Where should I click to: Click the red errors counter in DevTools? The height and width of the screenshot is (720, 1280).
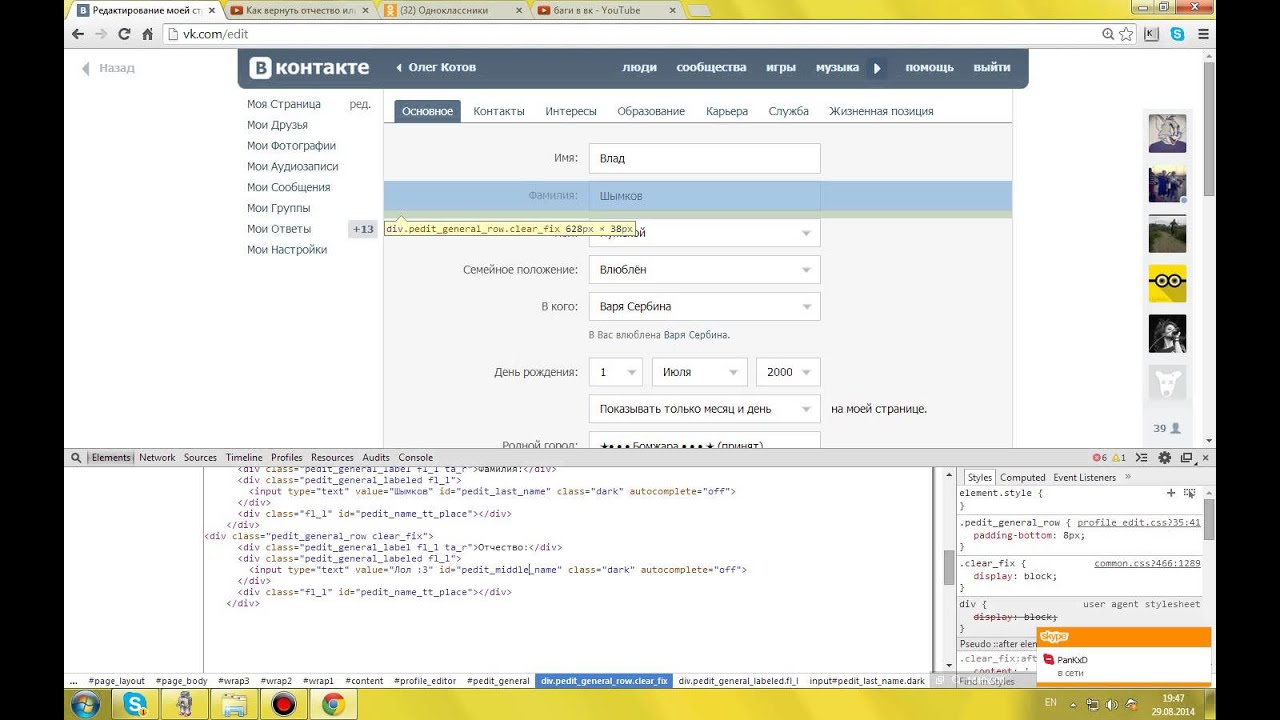point(1099,457)
